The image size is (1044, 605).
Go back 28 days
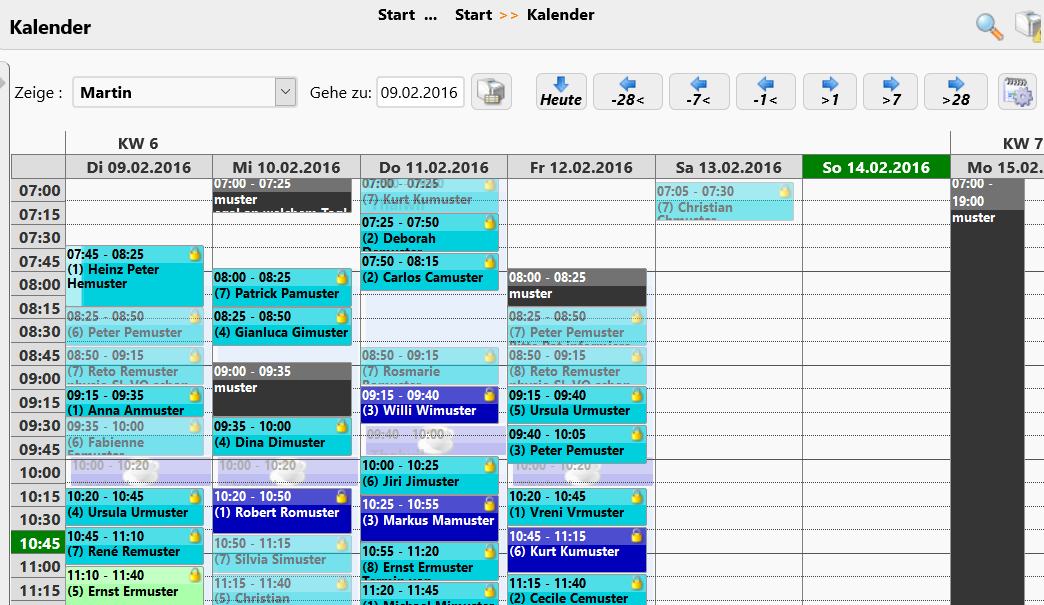tap(627, 92)
